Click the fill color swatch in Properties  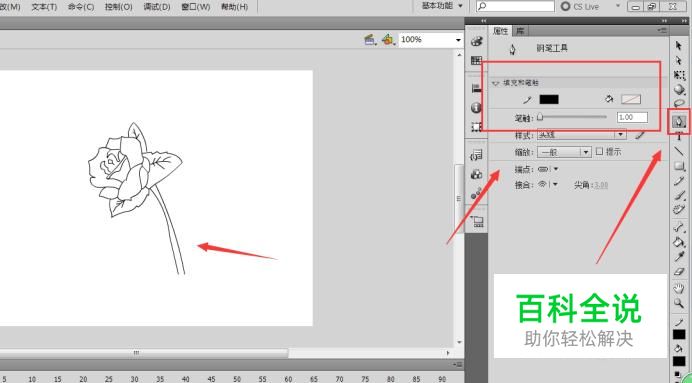click(x=631, y=99)
